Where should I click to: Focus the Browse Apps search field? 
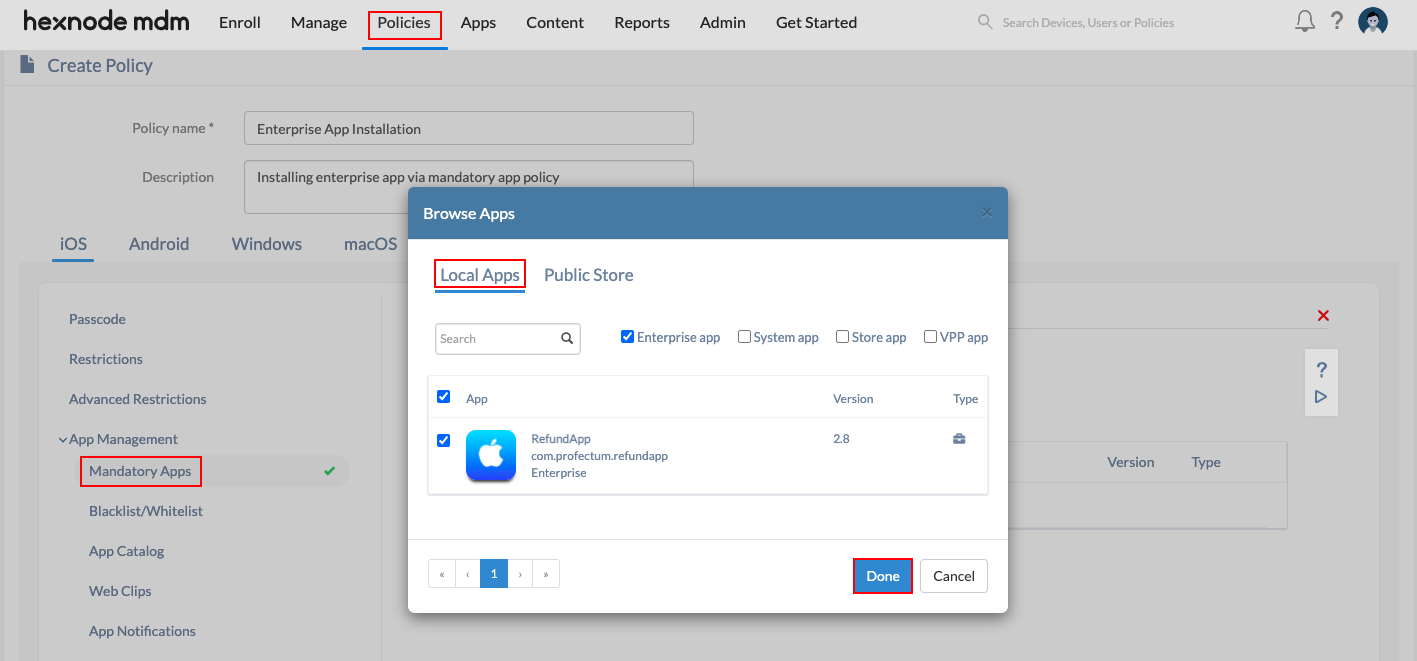pyautogui.click(x=508, y=338)
